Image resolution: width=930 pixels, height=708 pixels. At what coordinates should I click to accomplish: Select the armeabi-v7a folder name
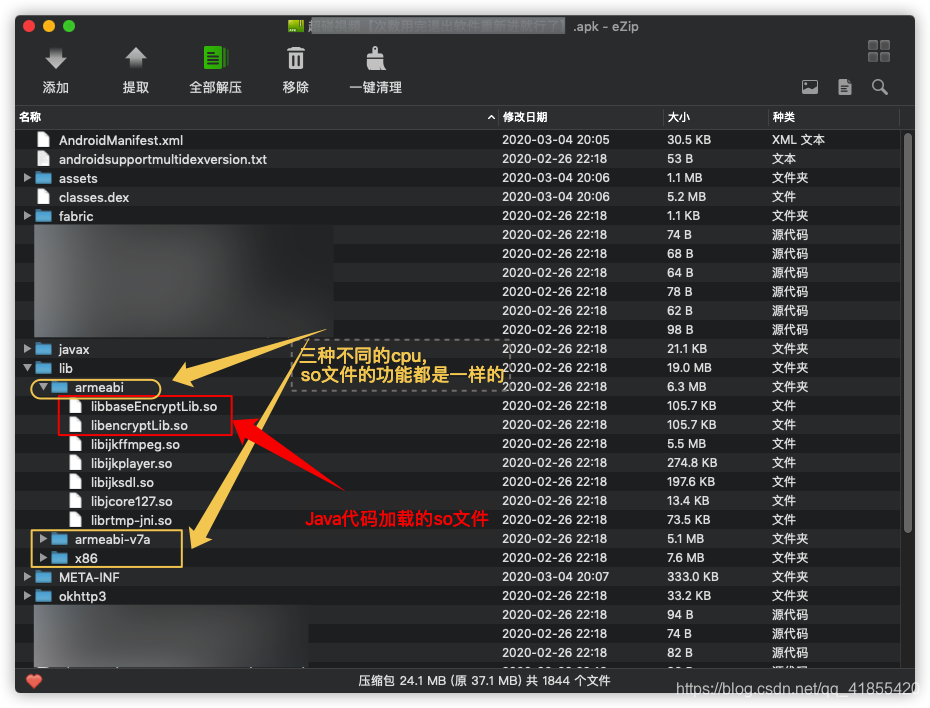(x=112, y=539)
